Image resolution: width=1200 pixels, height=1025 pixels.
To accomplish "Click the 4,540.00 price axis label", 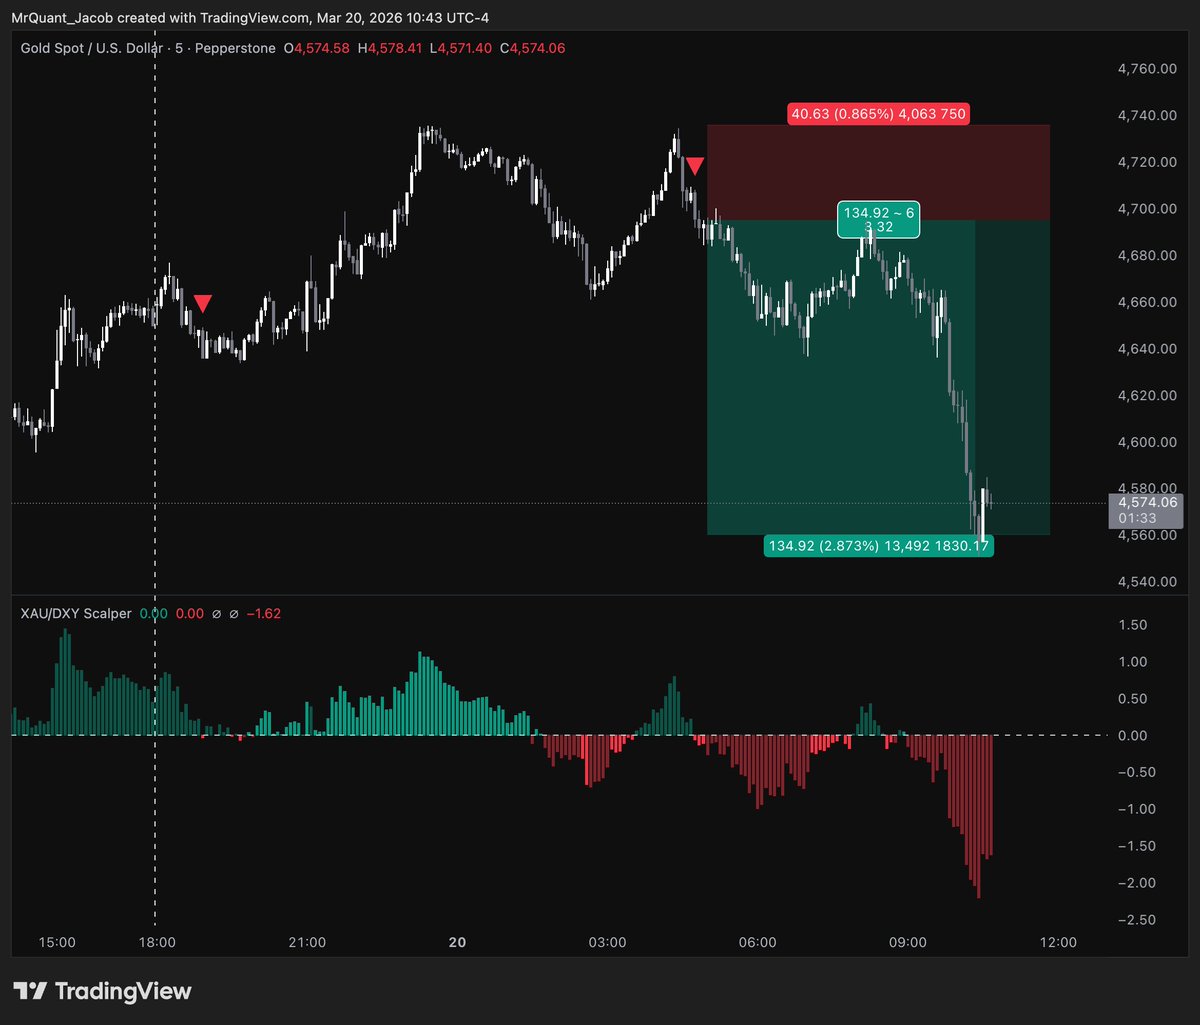I will coord(1145,582).
